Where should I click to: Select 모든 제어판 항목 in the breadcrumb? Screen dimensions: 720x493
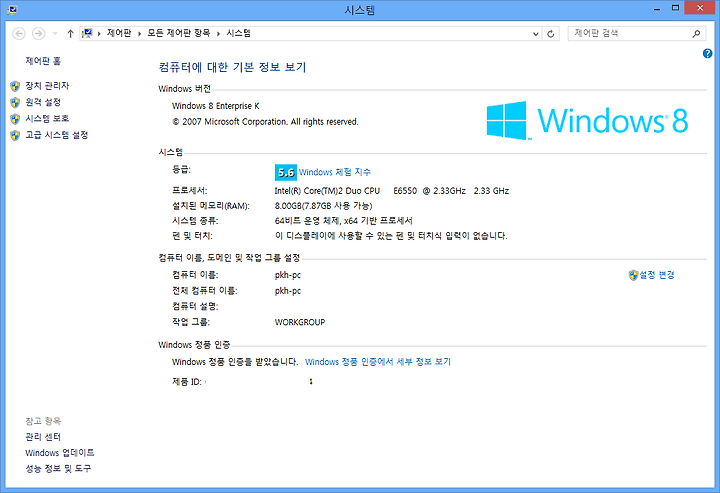tap(179, 33)
